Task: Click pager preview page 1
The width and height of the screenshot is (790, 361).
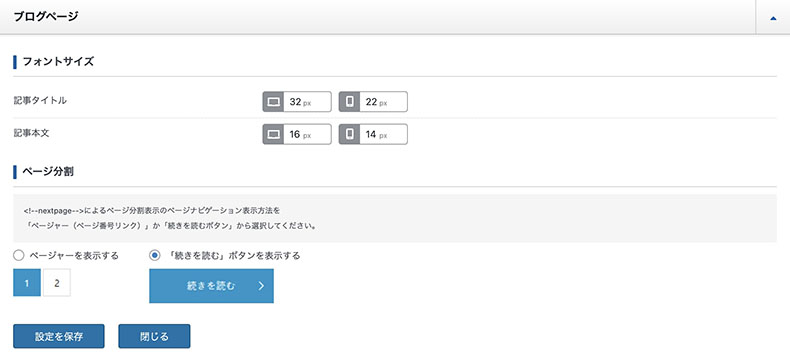Action: [27, 282]
